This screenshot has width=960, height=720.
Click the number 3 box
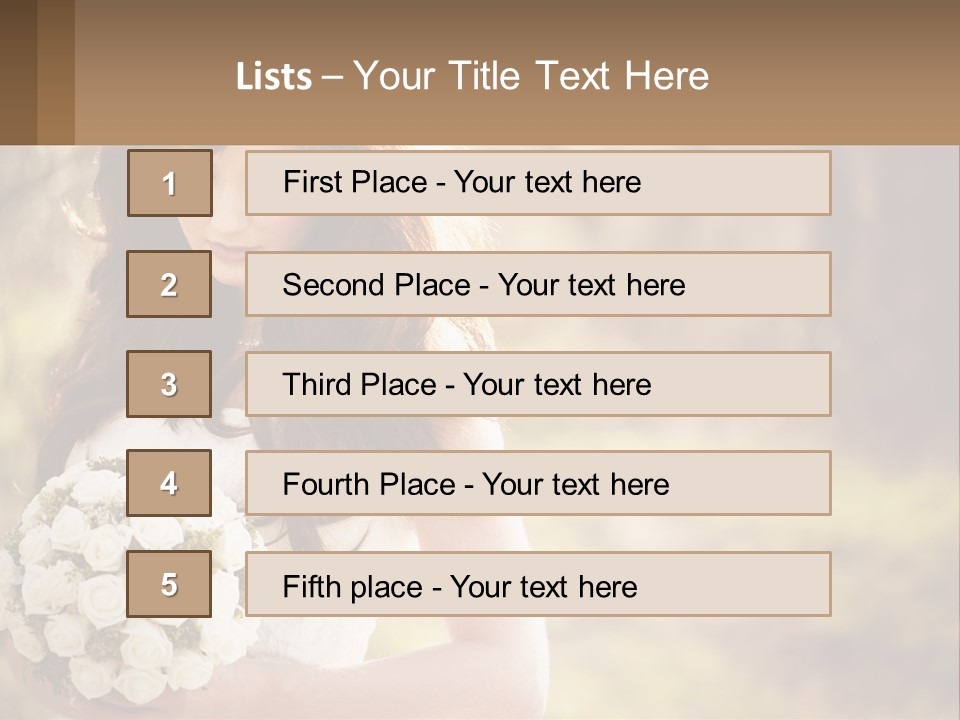(169, 384)
